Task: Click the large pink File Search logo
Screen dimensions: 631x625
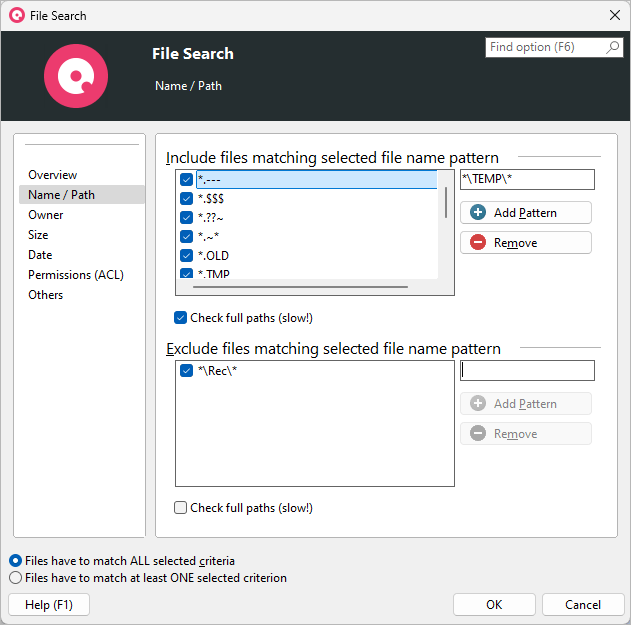Action: pos(76,76)
